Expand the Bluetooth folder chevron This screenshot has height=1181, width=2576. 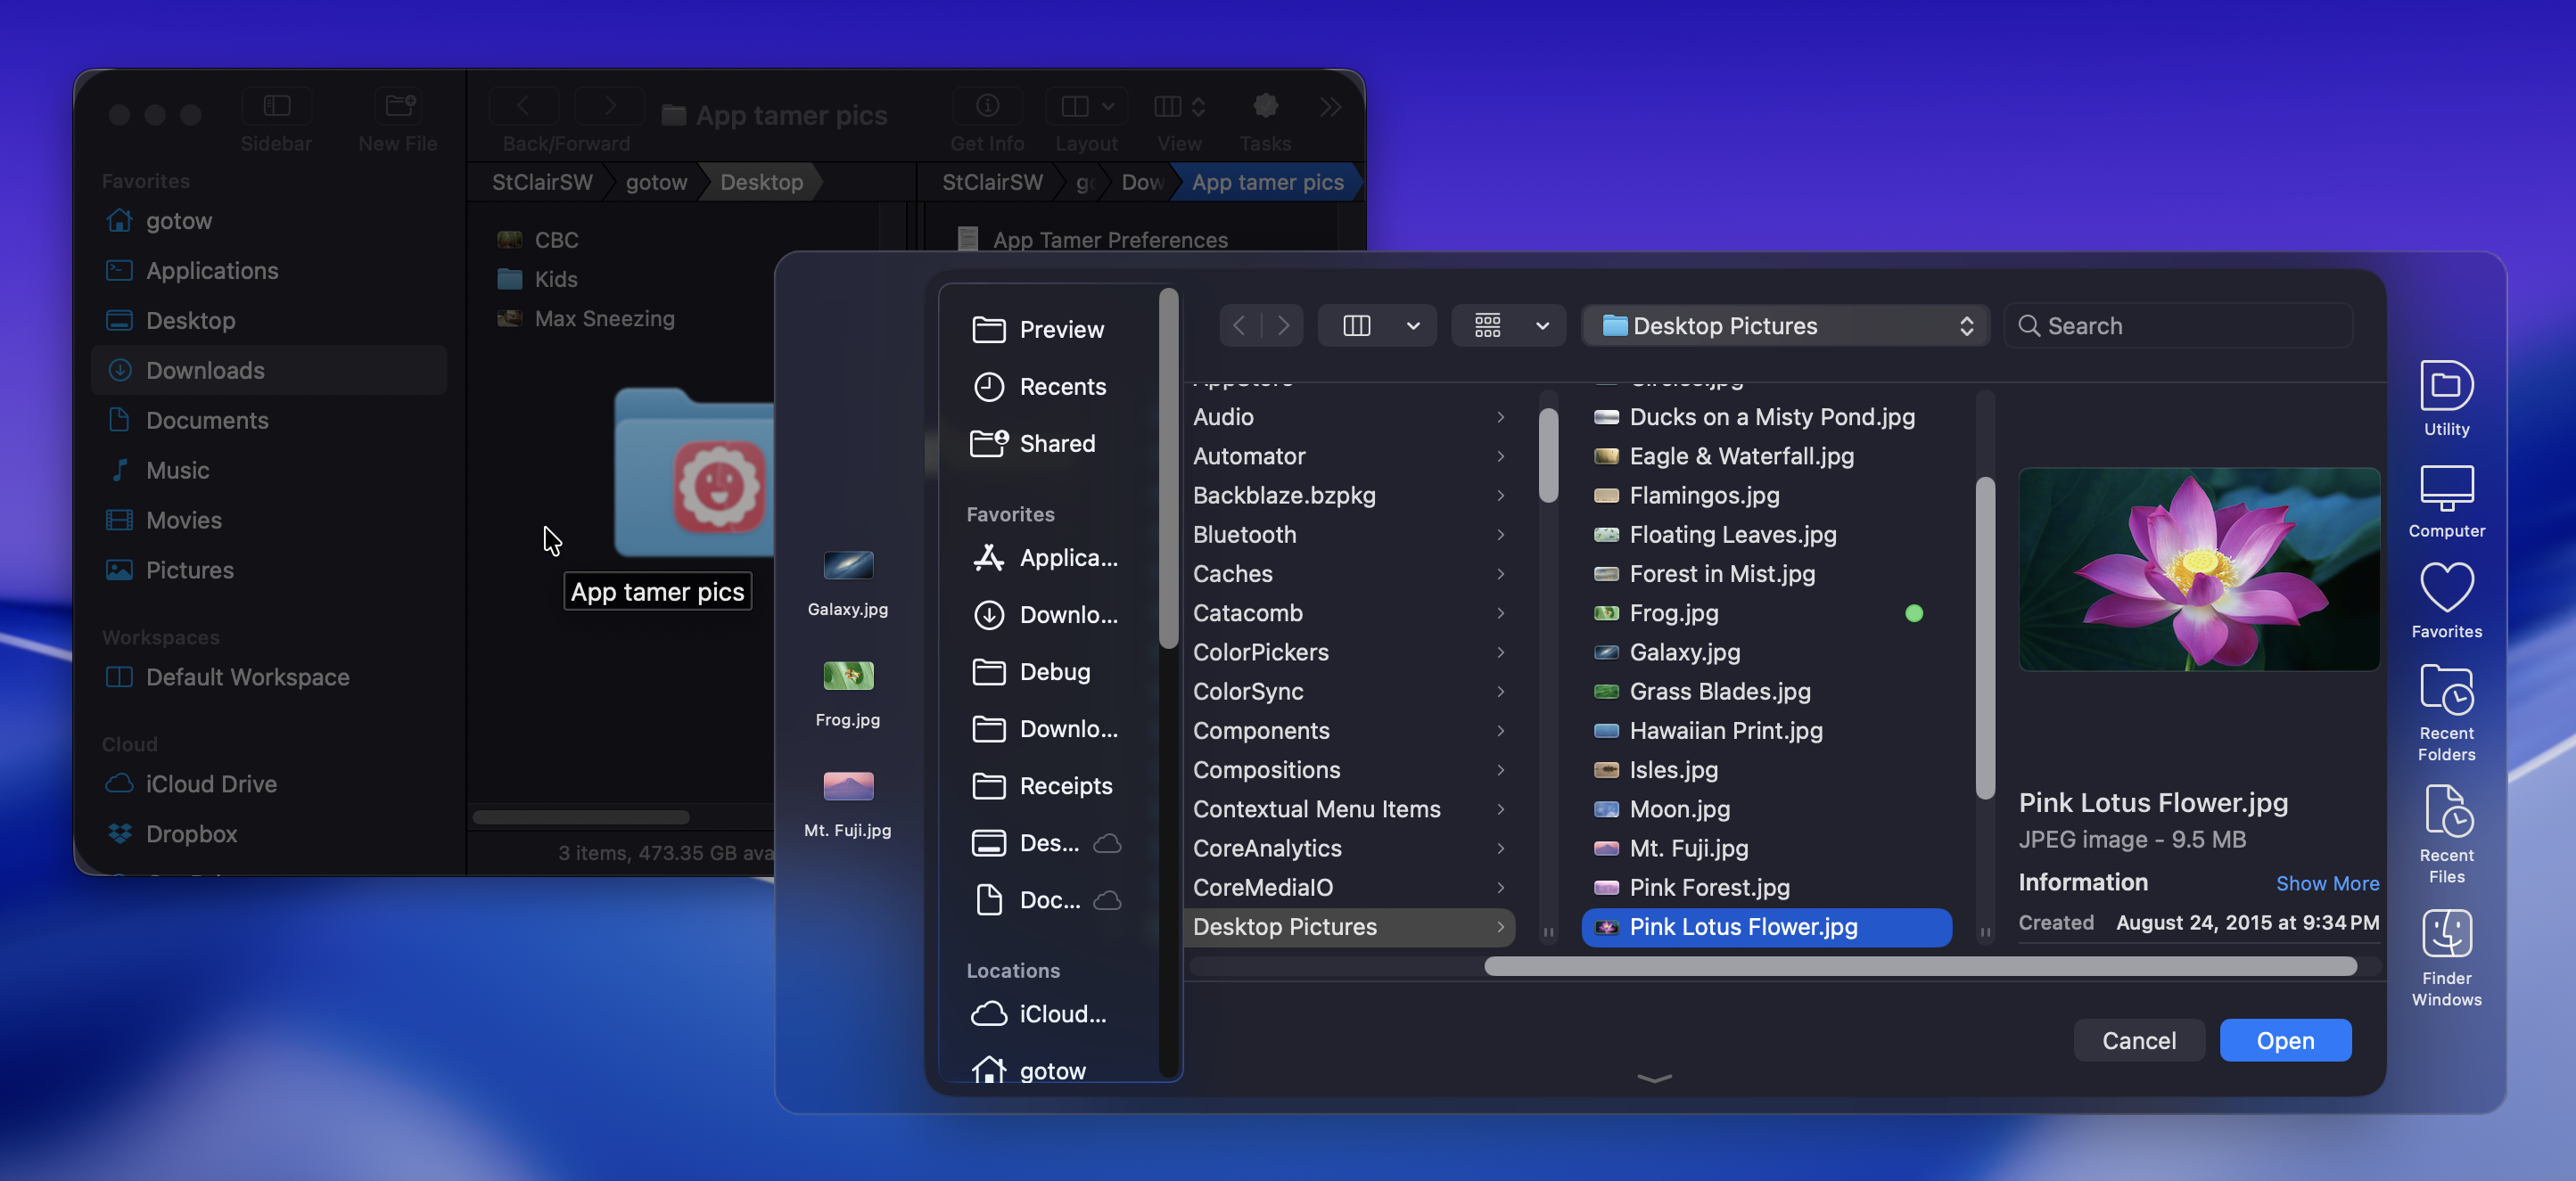tap(1501, 535)
